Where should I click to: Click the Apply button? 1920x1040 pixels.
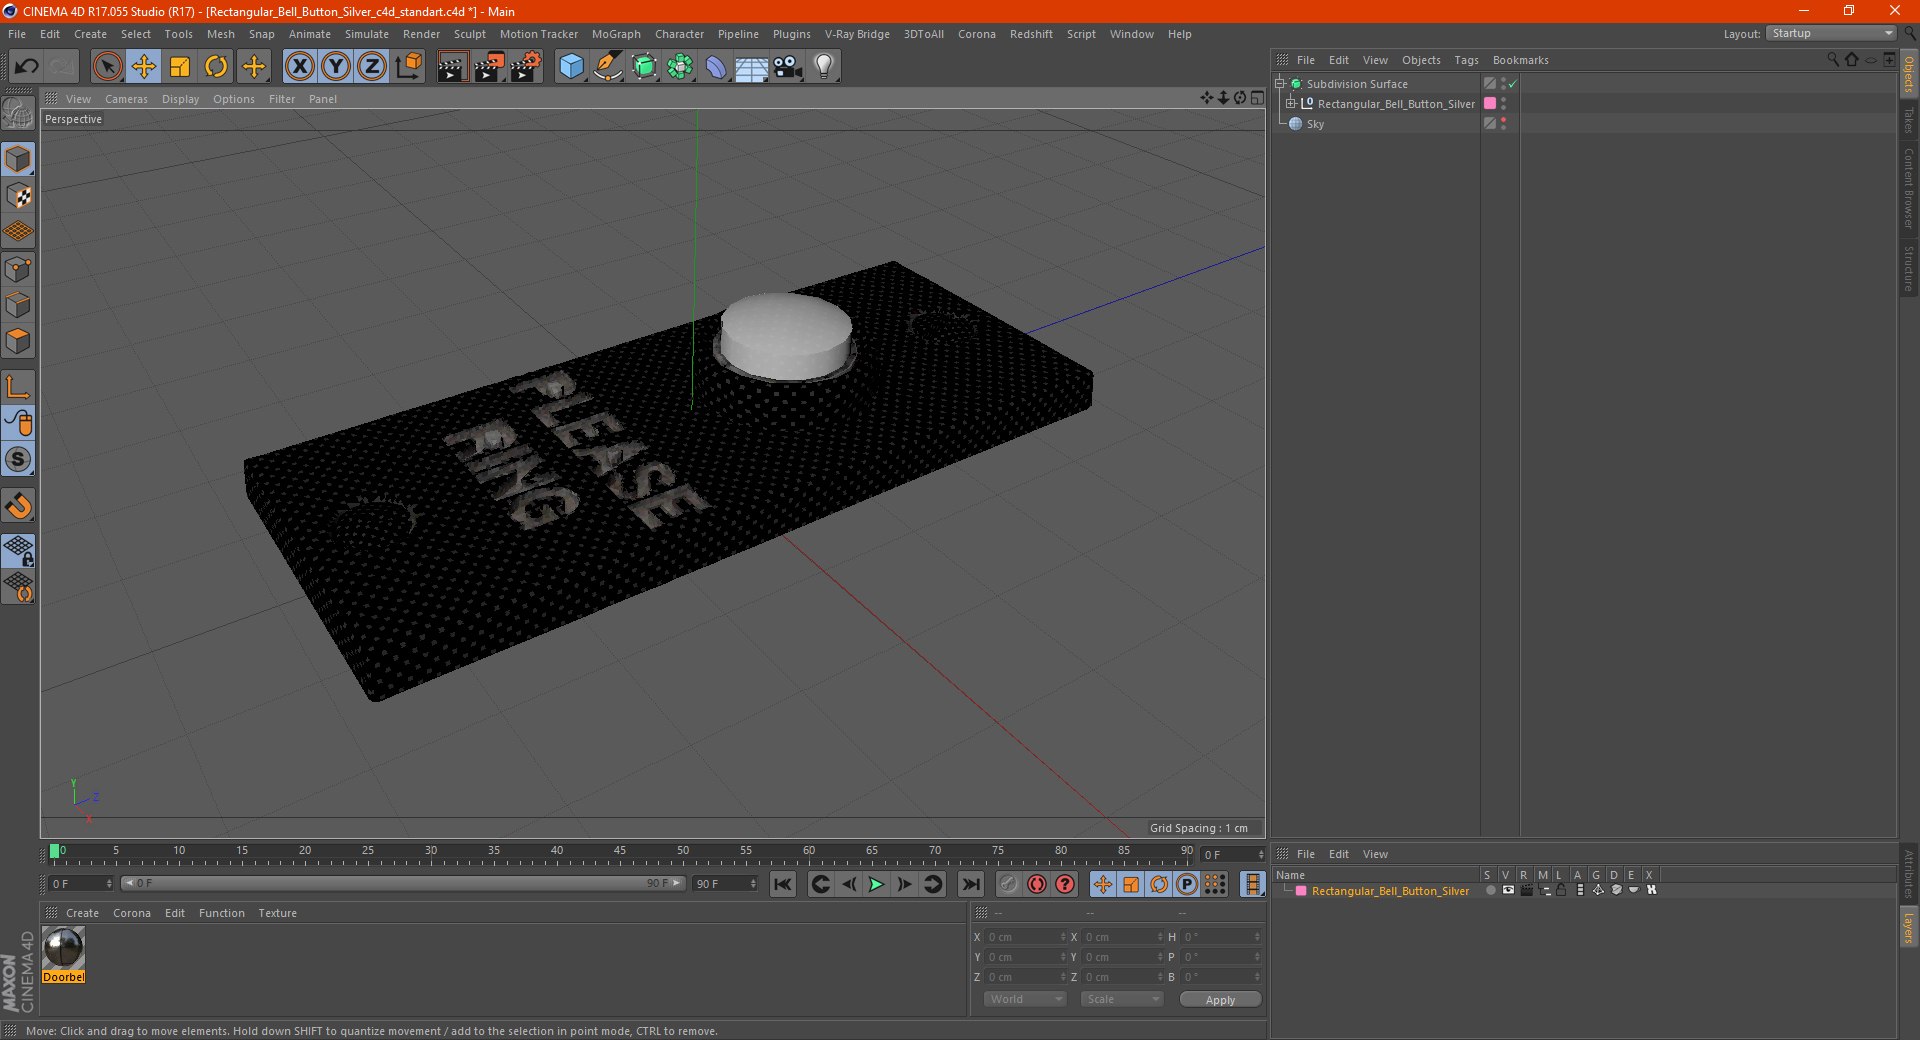tap(1220, 1000)
